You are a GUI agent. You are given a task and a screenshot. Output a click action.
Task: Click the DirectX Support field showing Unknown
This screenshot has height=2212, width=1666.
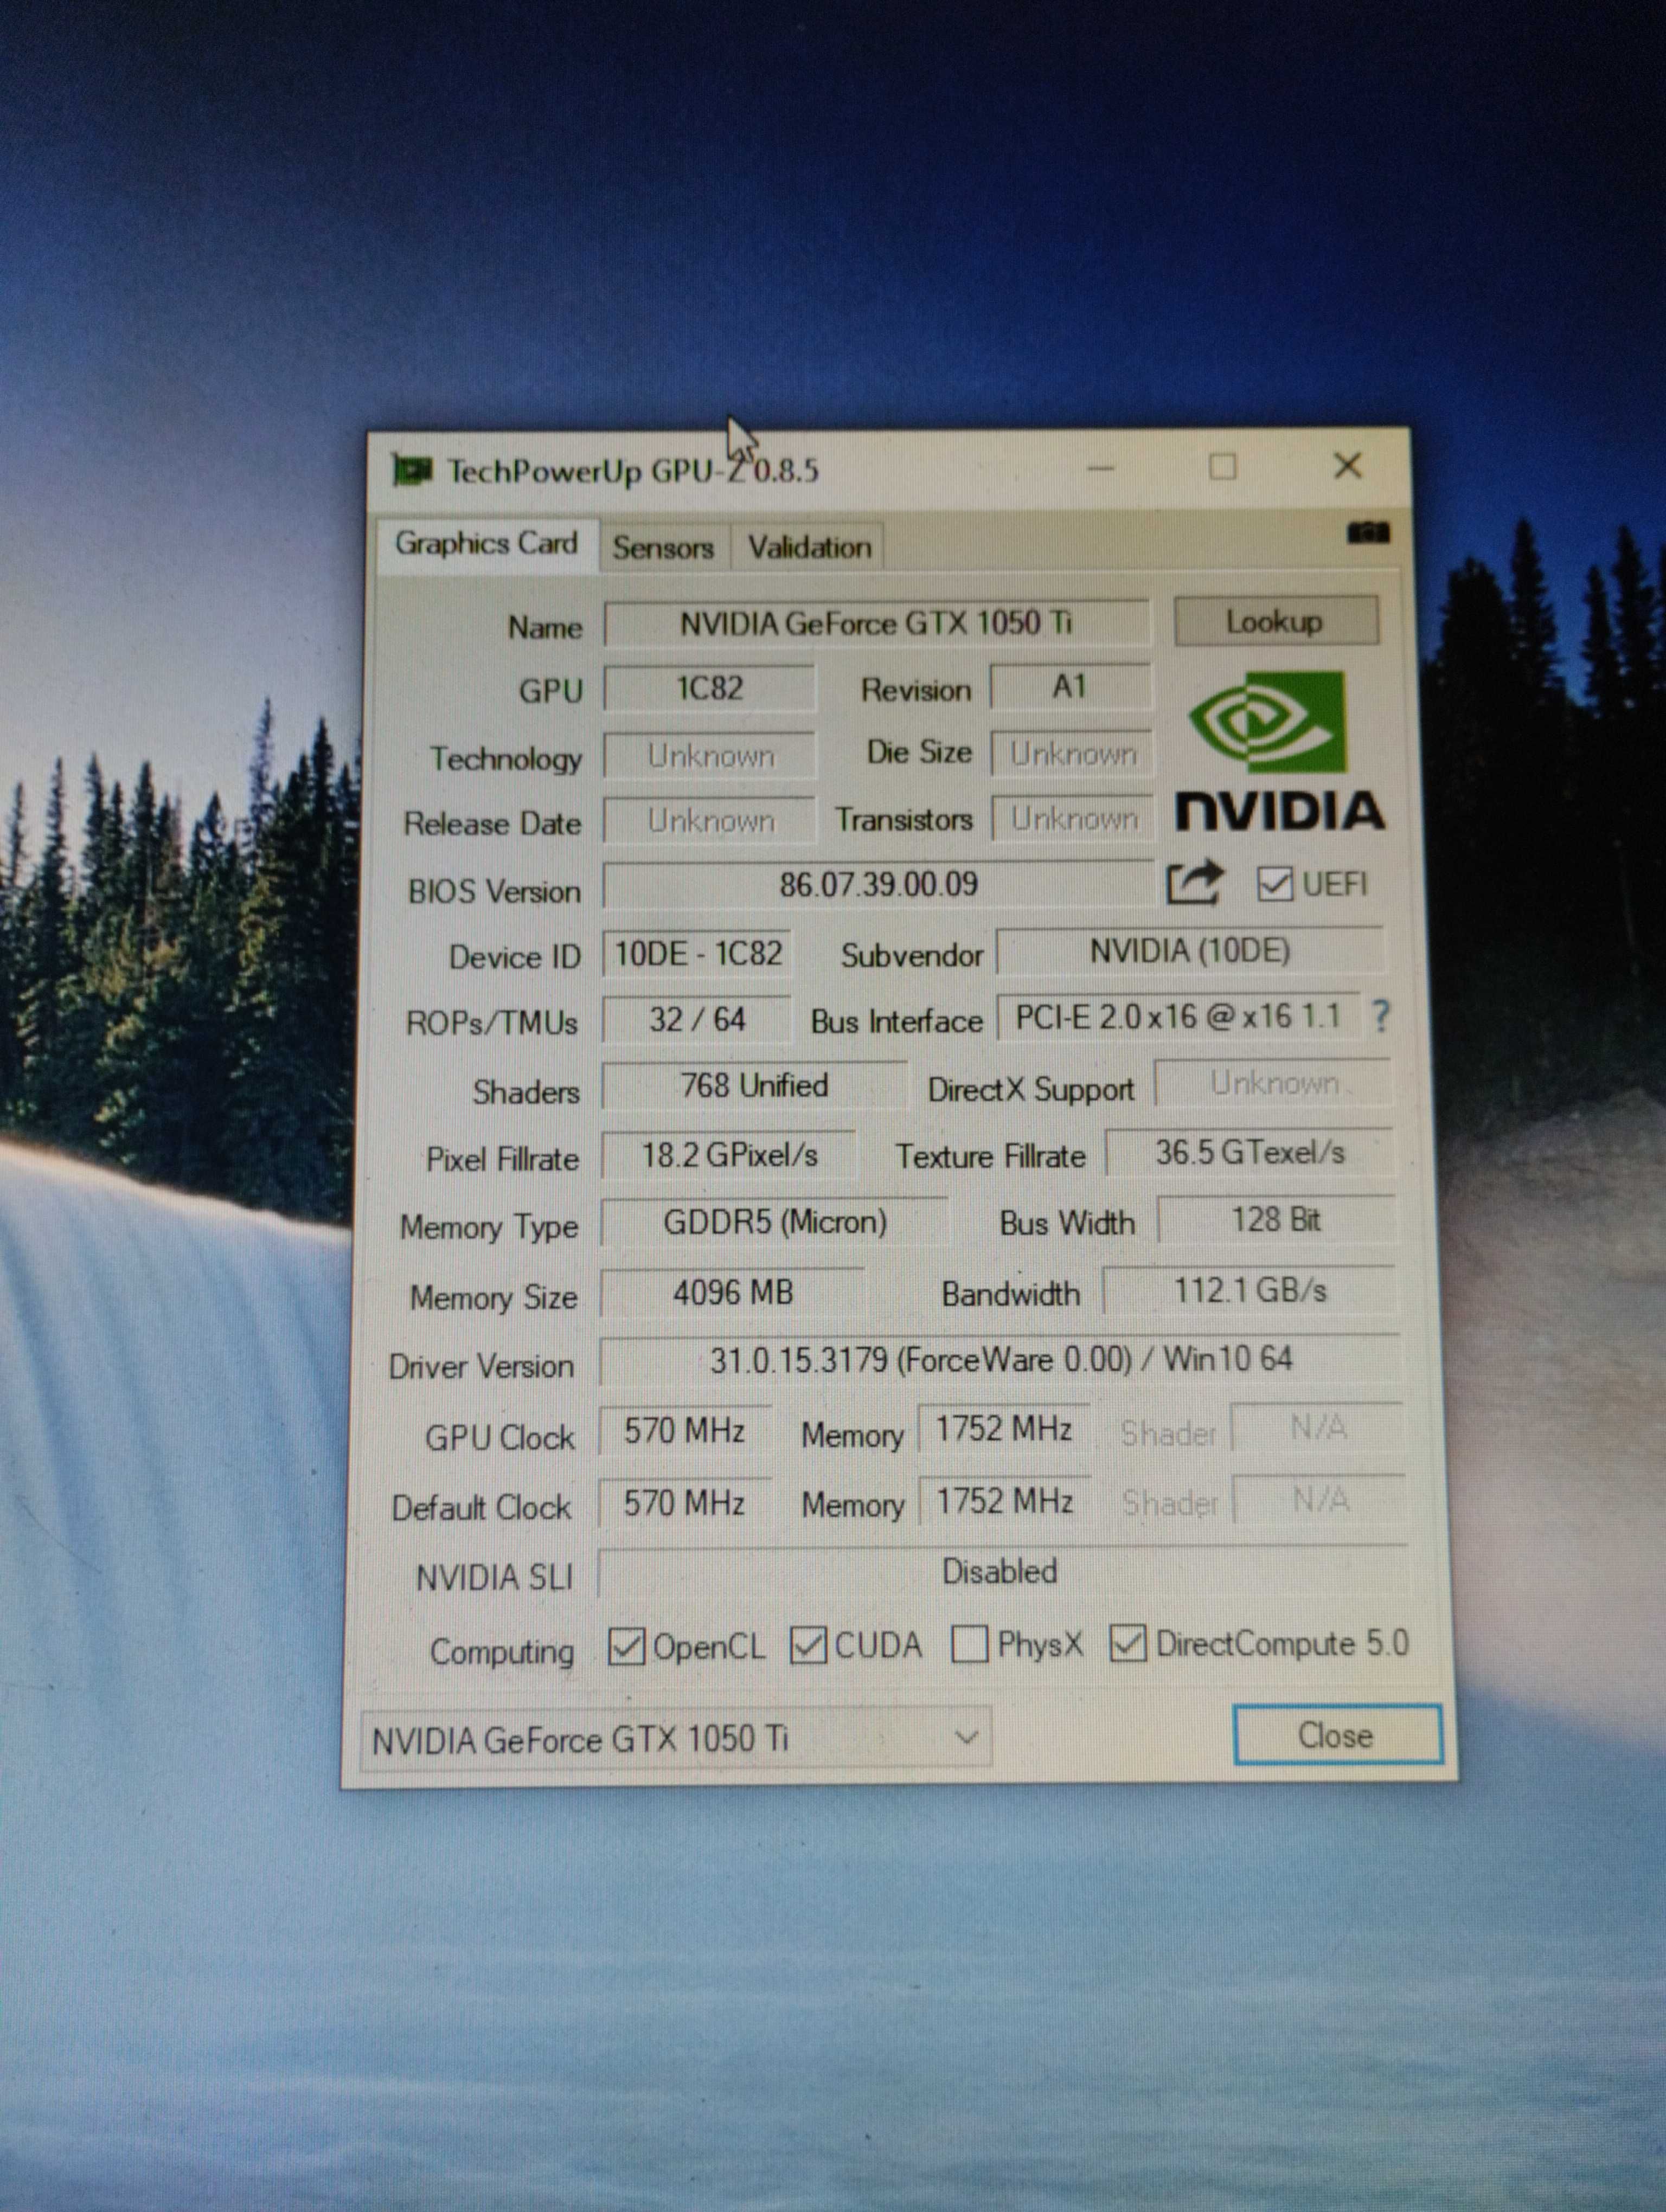1274,1083
